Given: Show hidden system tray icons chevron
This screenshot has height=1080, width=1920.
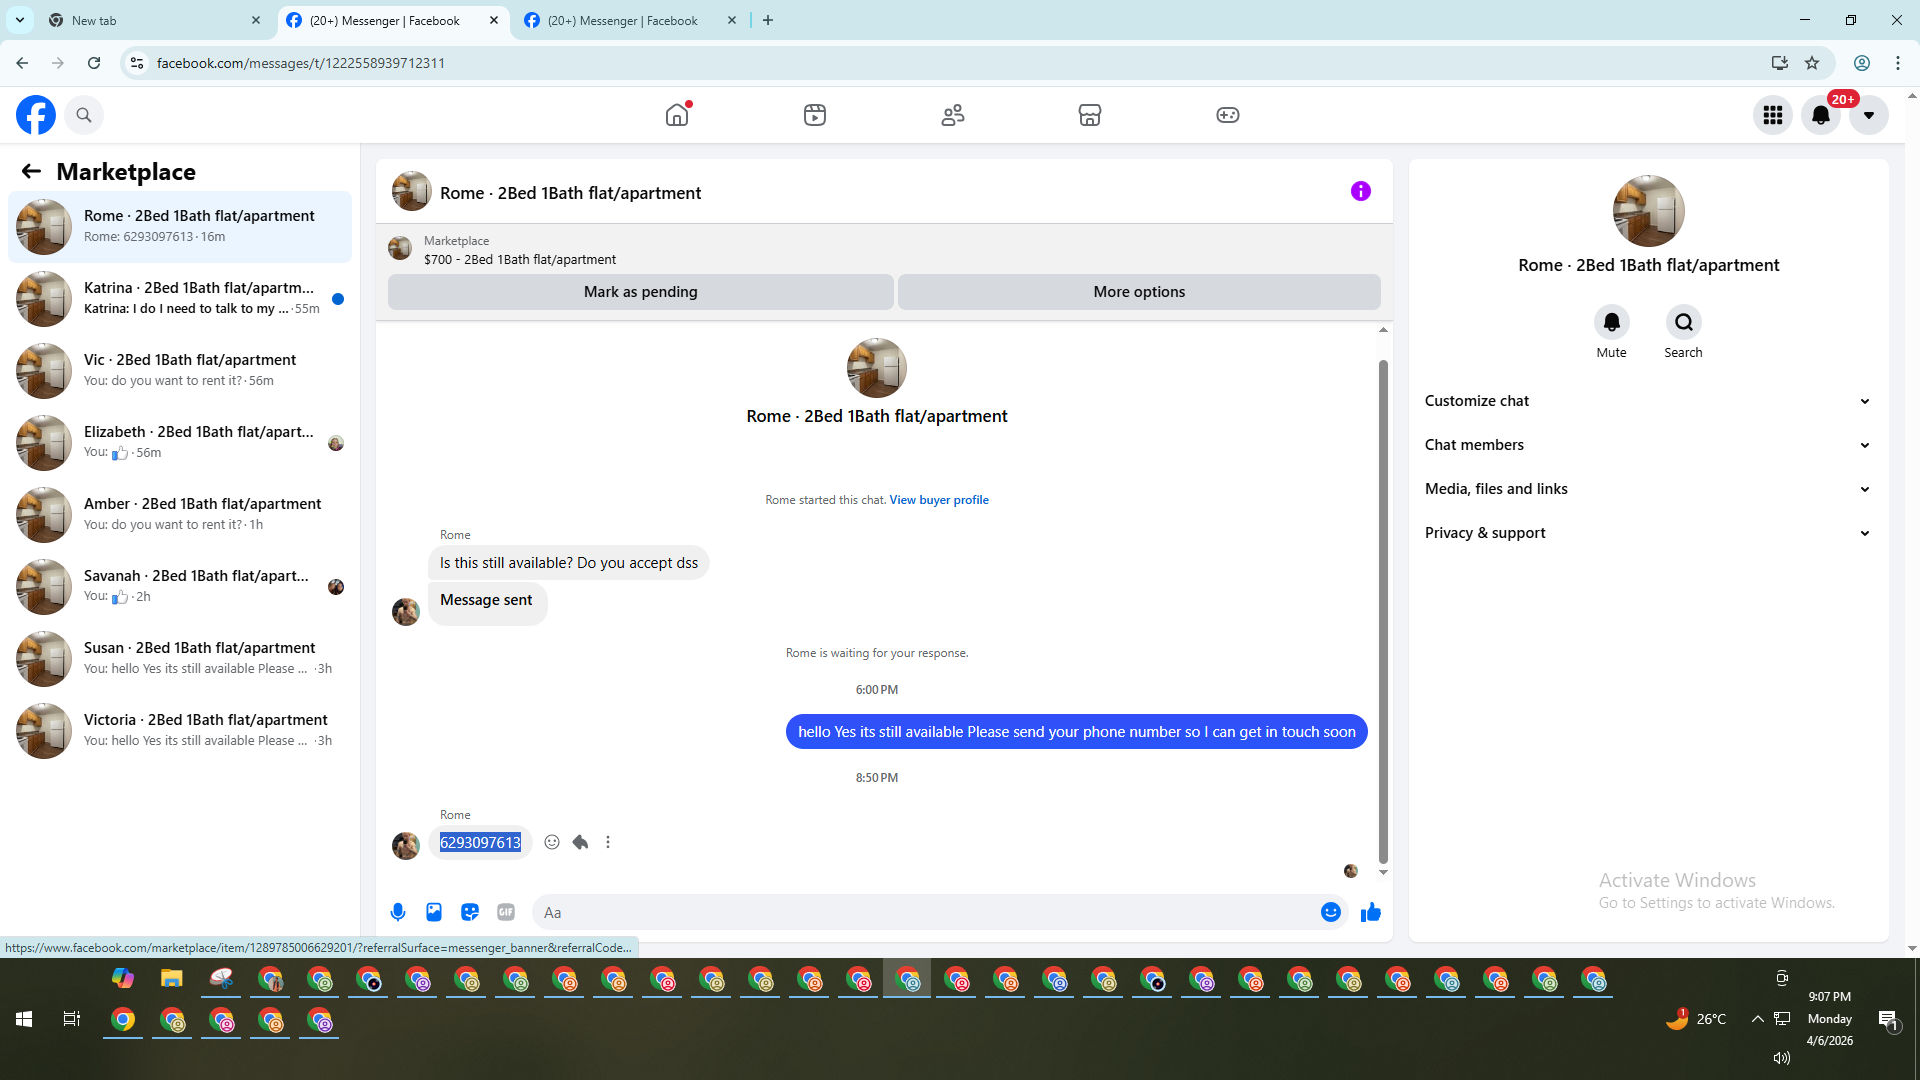Looking at the screenshot, I should coord(1757,1019).
